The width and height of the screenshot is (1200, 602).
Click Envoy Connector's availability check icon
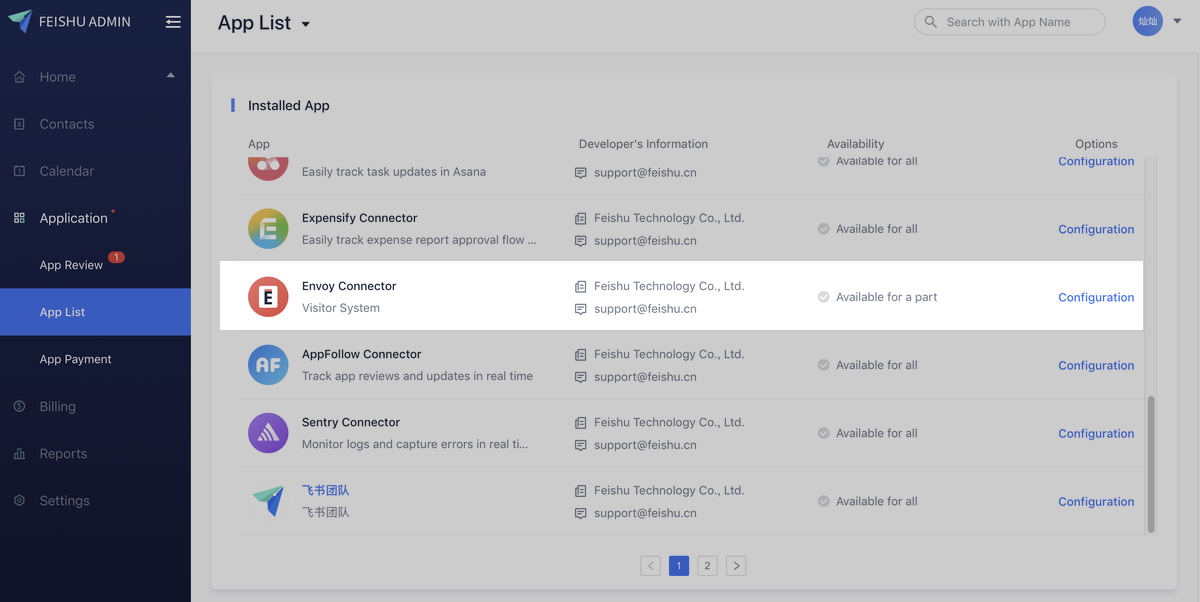[823, 297]
